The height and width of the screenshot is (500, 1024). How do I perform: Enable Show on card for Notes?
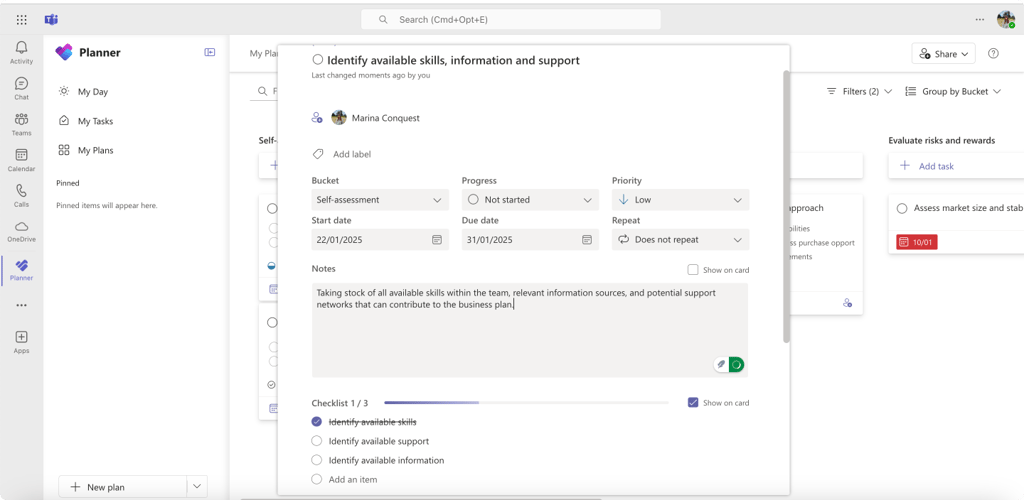click(693, 270)
